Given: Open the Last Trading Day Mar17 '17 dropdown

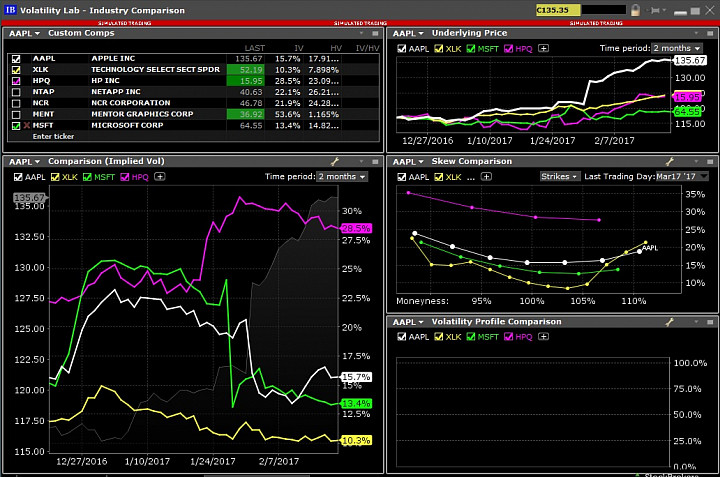Looking at the screenshot, I should click(682, 176).
